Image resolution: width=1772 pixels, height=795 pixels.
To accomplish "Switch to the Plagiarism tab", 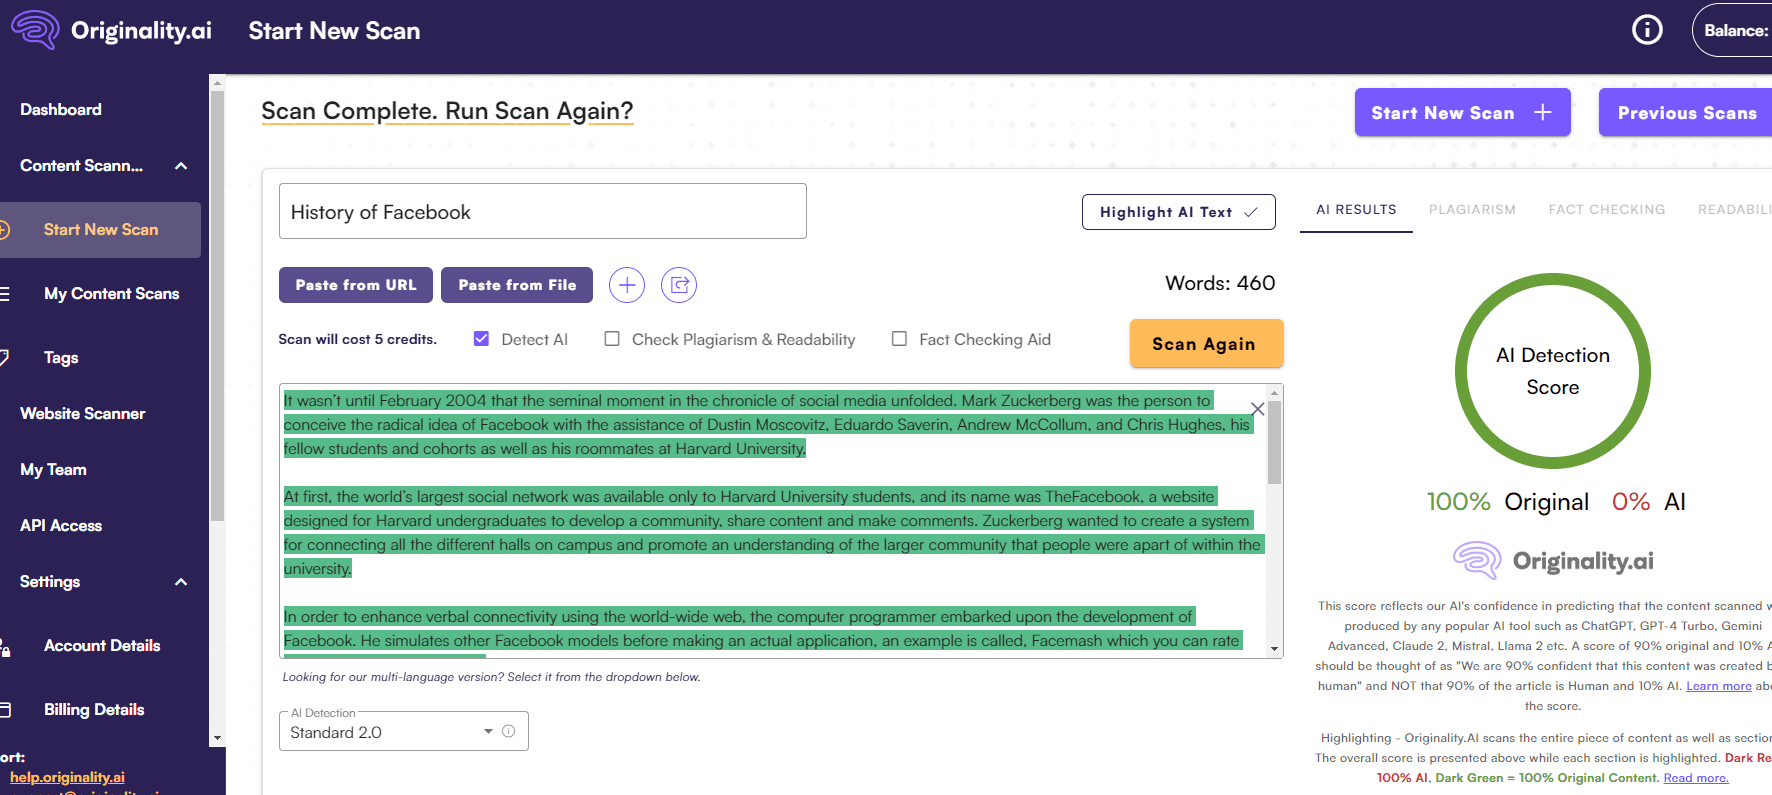I will 1471,210.
